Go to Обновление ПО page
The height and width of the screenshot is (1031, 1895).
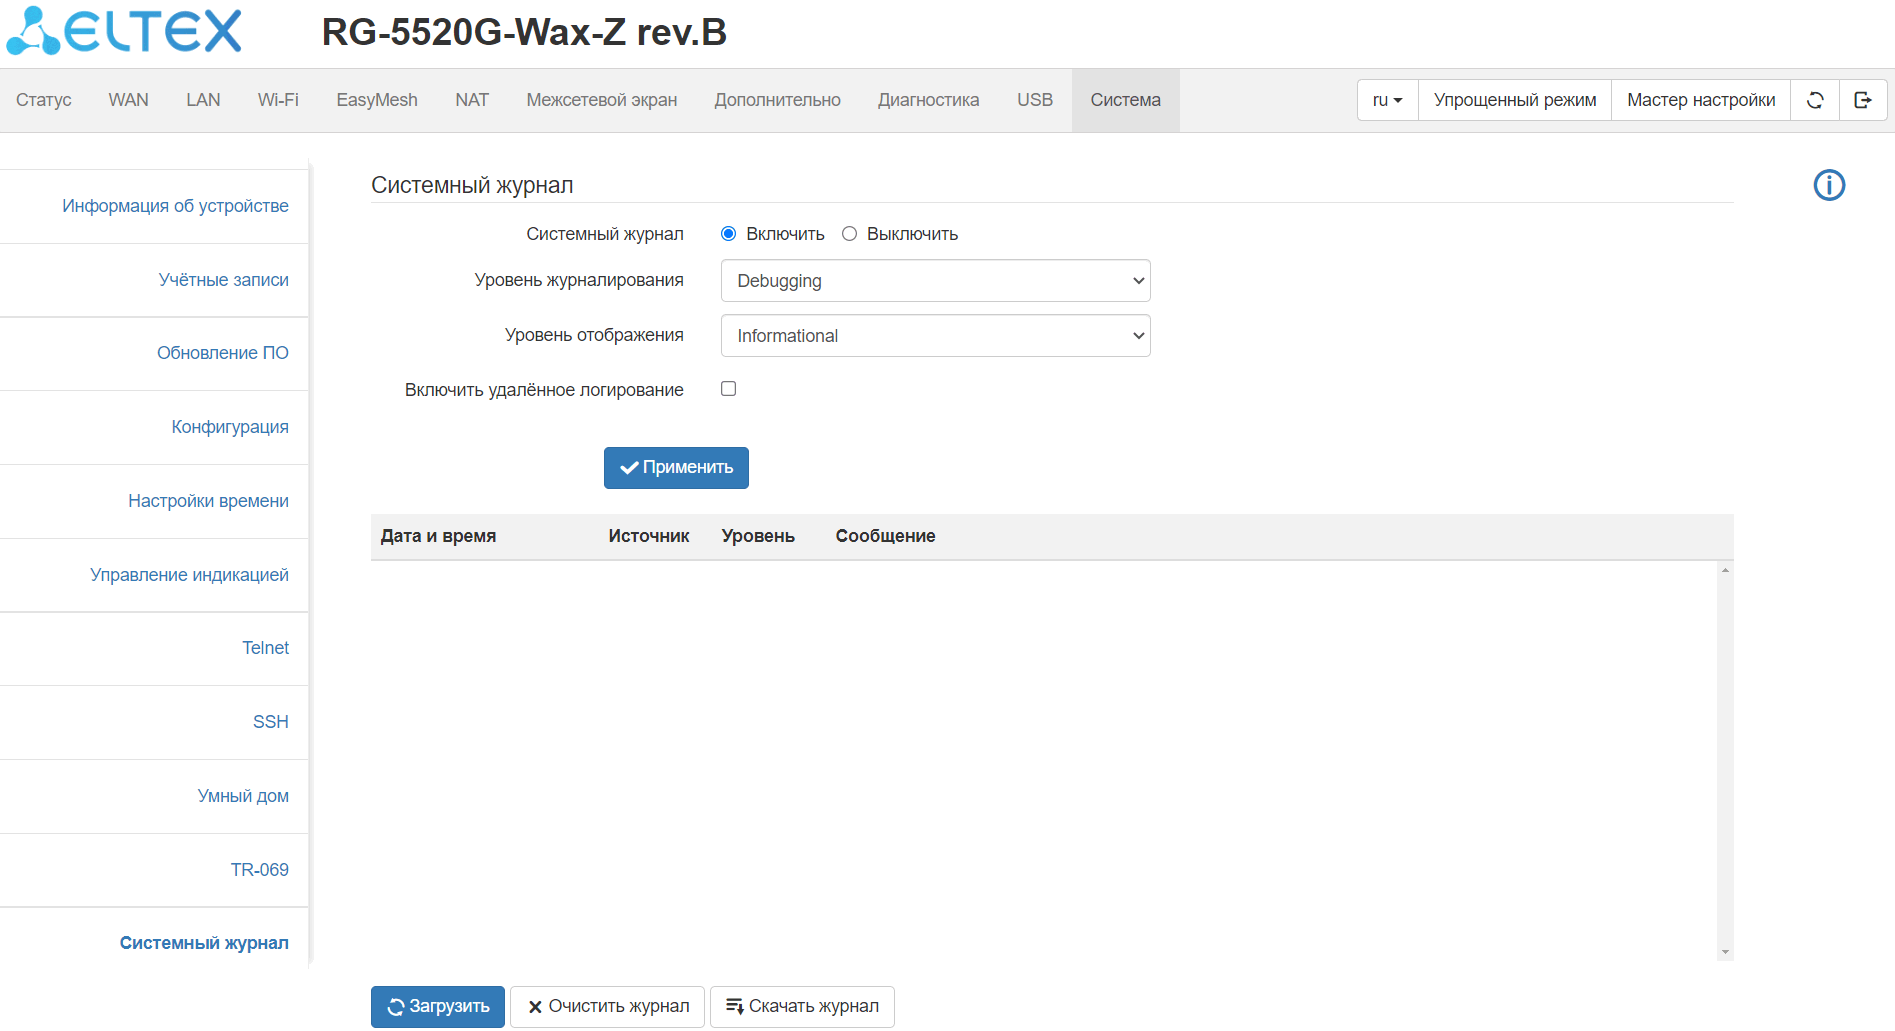(x=223, y=353)
